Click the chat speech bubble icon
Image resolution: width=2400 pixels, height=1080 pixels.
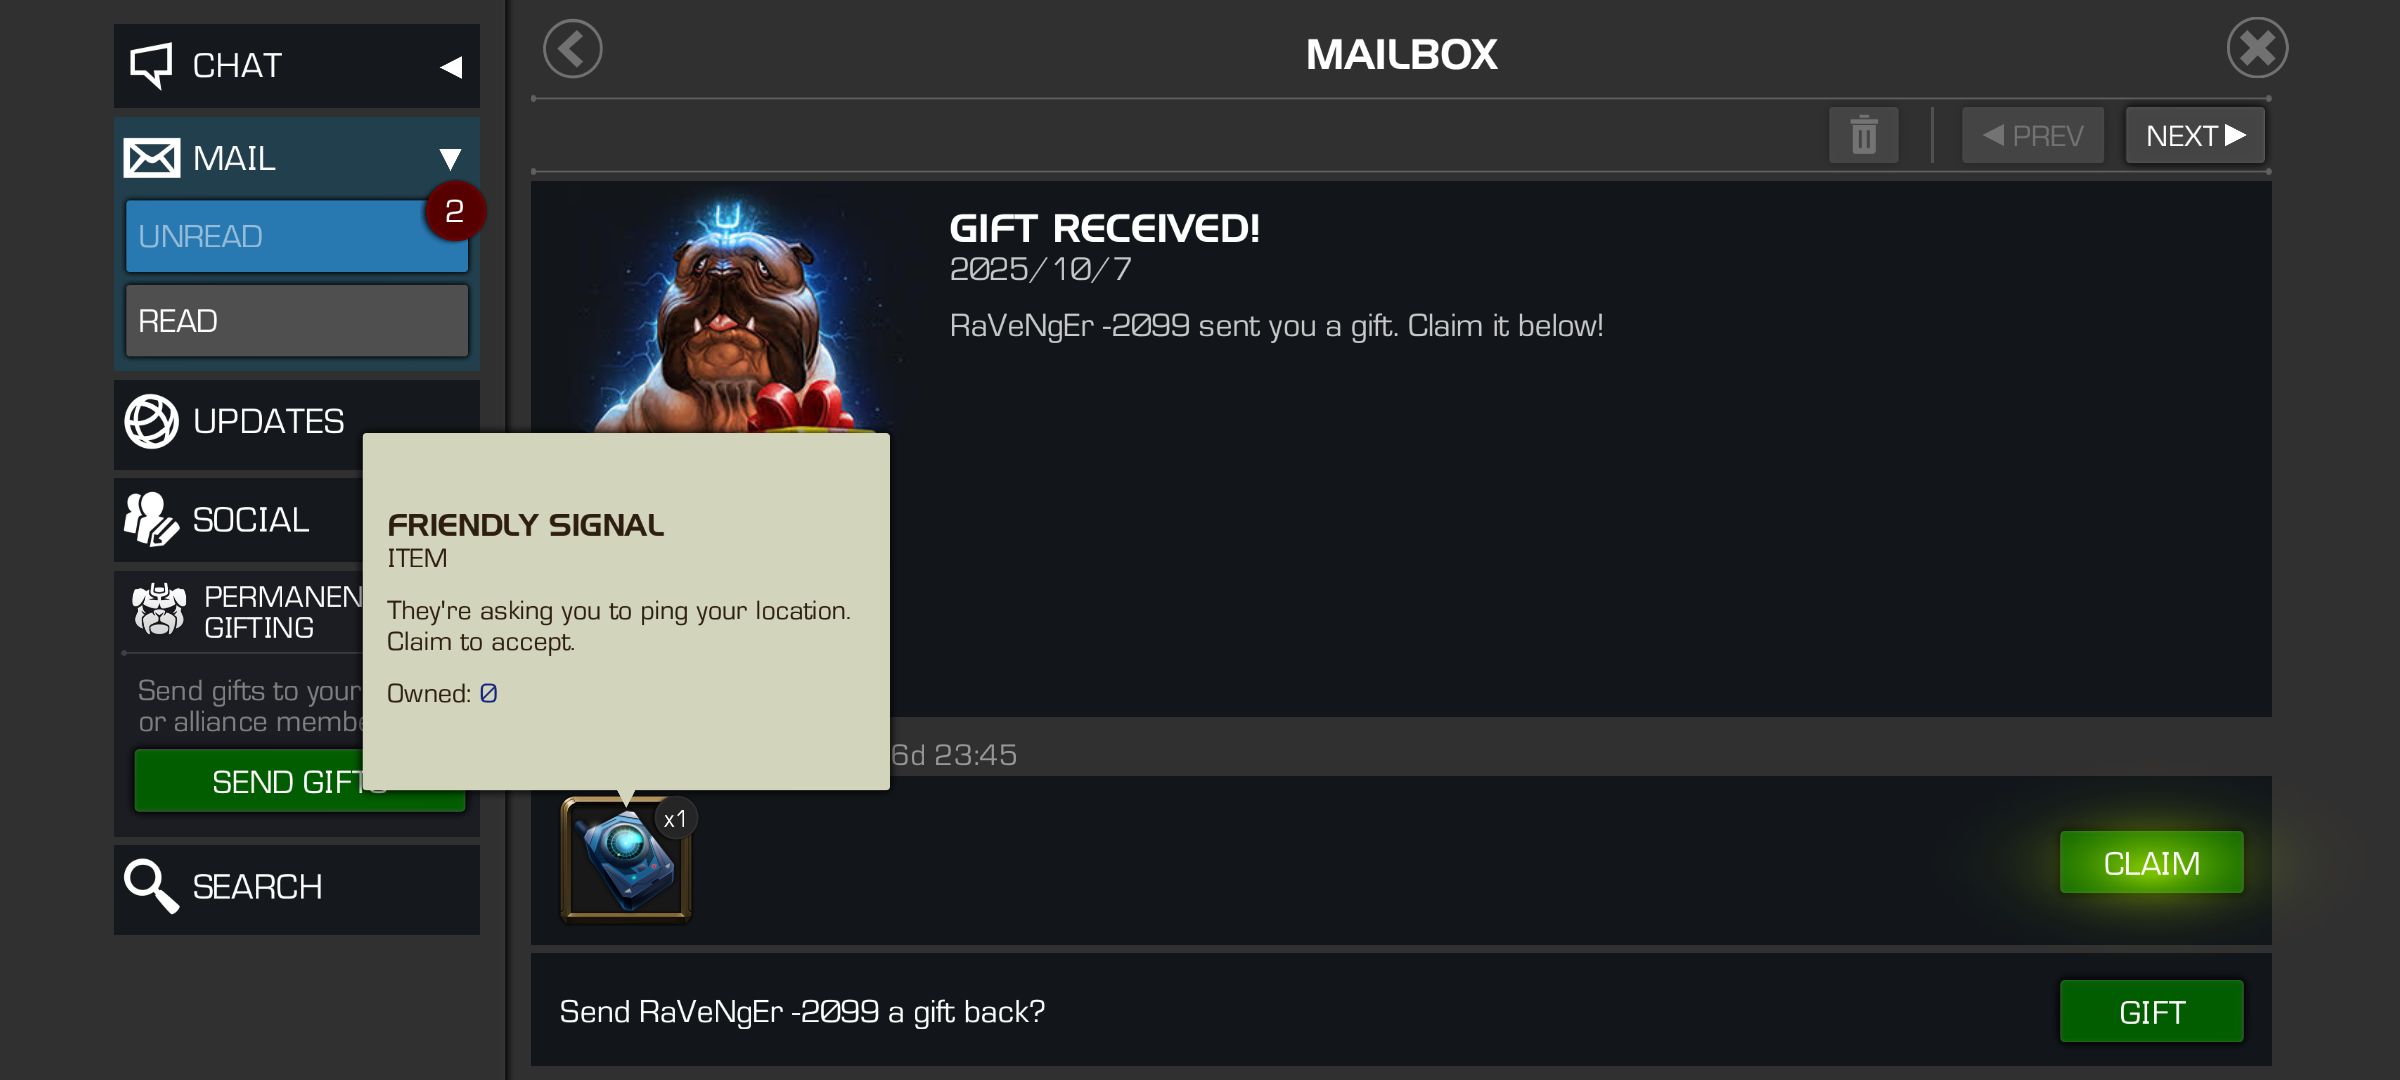(x=152, y=65)
